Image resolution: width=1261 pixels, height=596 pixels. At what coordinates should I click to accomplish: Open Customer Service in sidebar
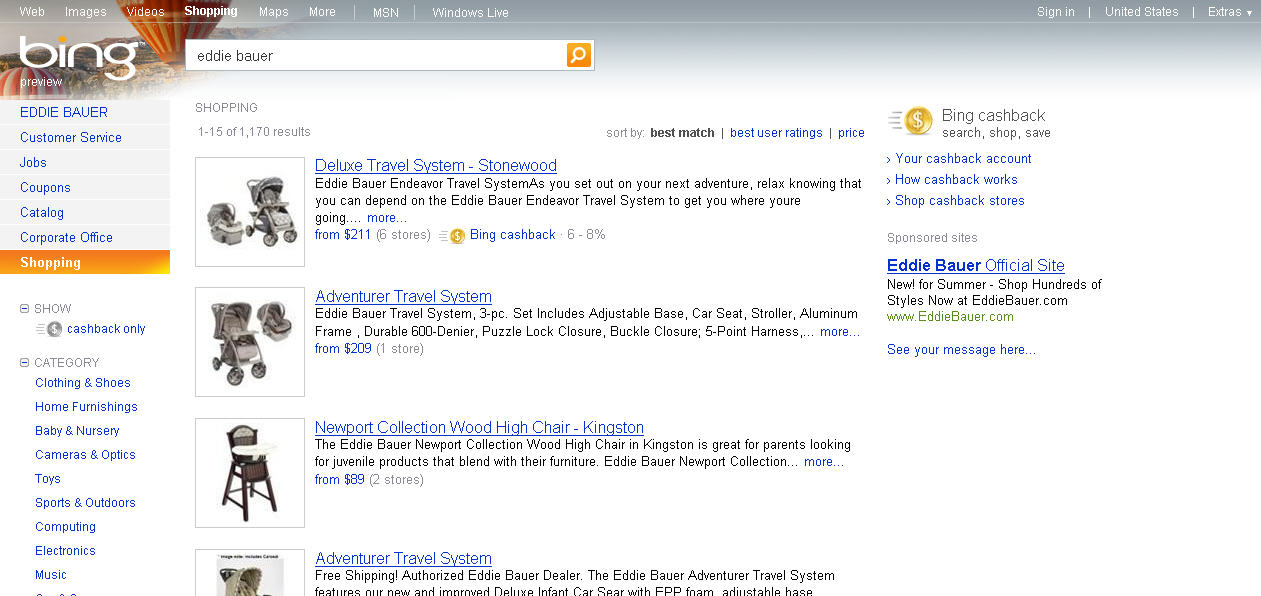pyautogui.click(x=71, y=137)
